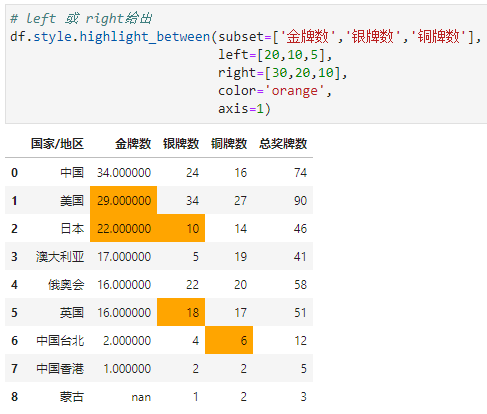Click the silver value 22 in 俄奥会 row
487x414 pixels.
tap(192, 285)
